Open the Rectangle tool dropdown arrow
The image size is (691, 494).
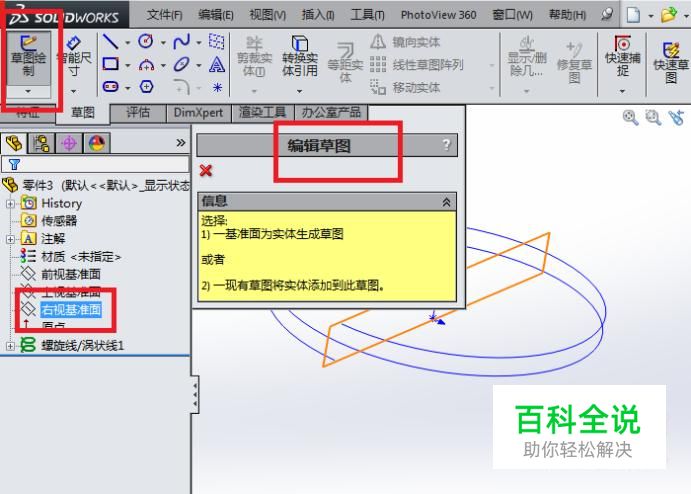coord(128,66)
